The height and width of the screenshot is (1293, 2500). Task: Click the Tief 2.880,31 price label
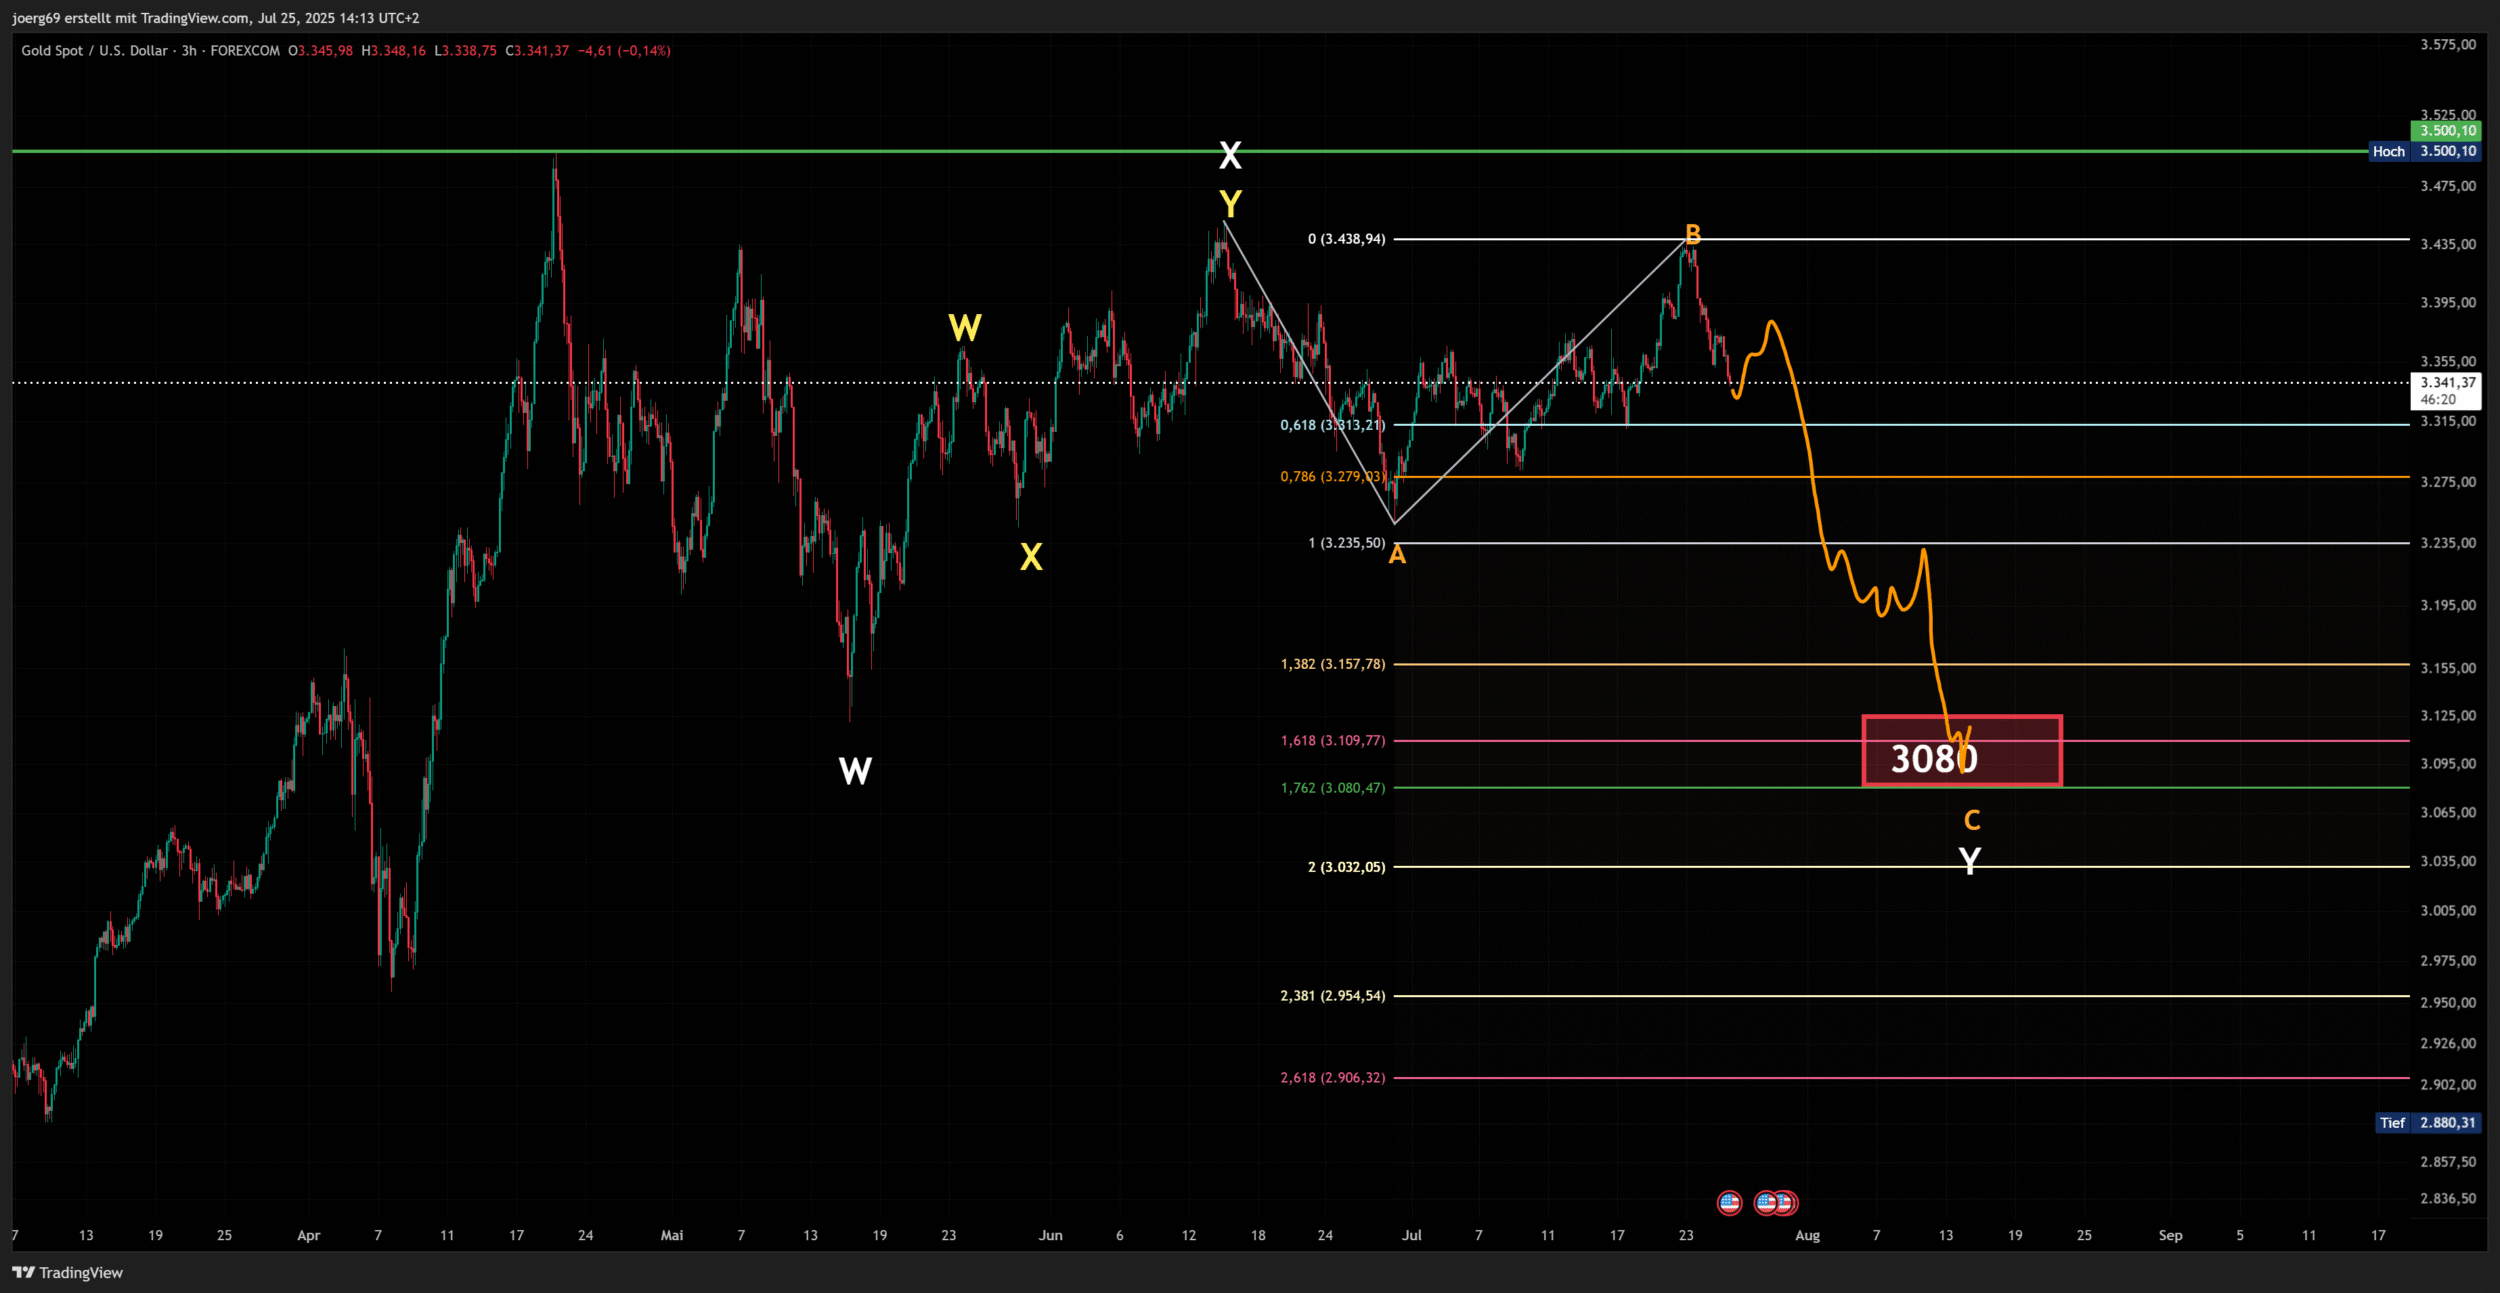[x=2428, y=1122]
